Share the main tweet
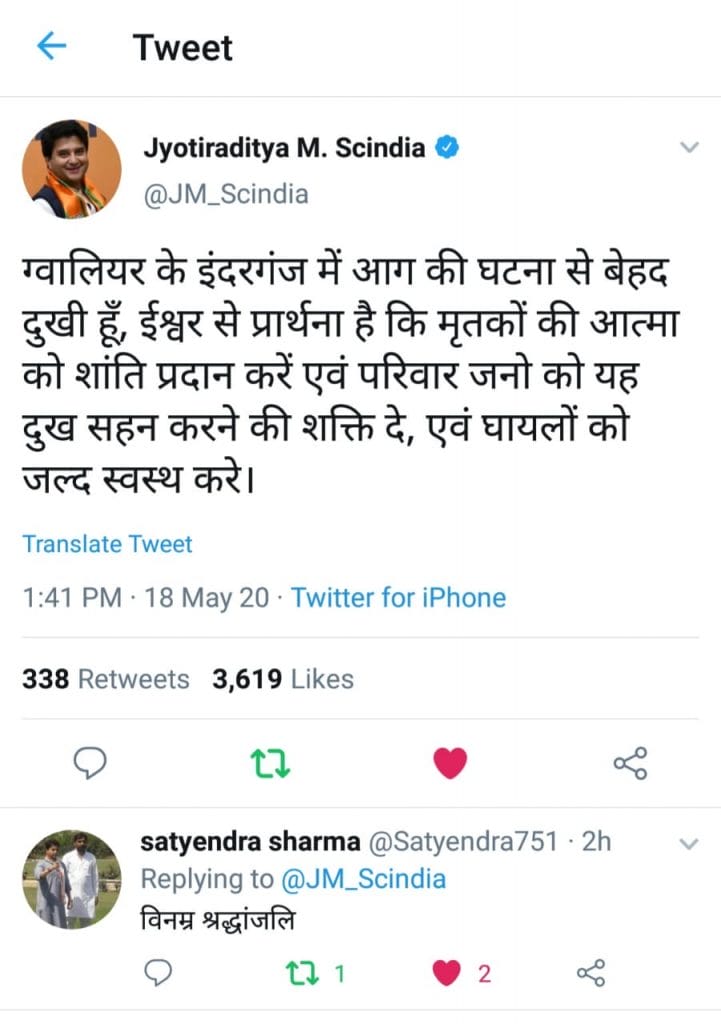 tap(629, 764)
